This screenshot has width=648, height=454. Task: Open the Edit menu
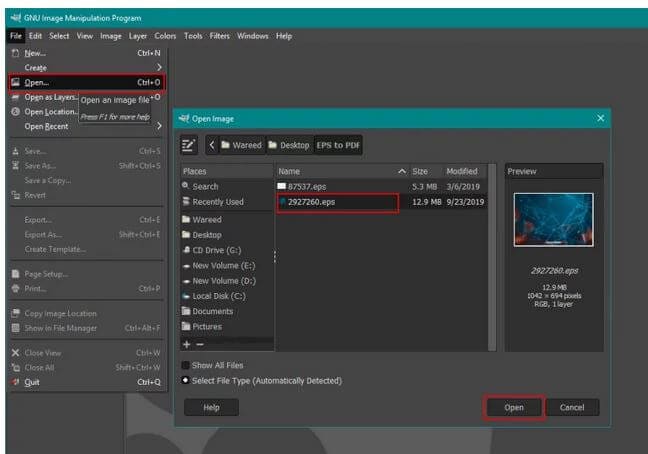click(35, 36)
